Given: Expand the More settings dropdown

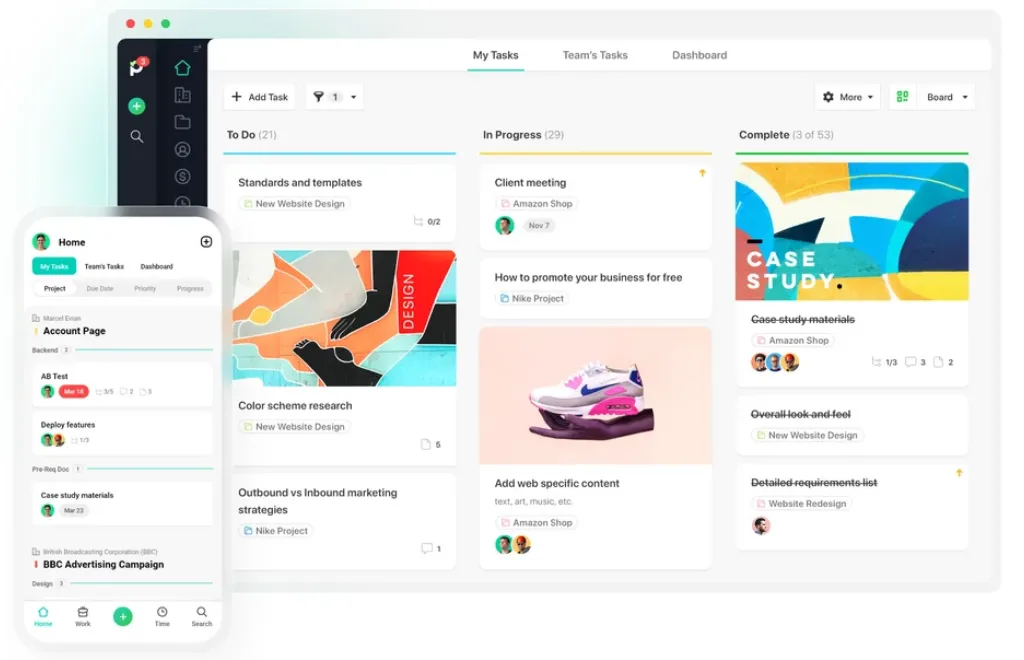Looking at the screenshot, I should 847,97.
